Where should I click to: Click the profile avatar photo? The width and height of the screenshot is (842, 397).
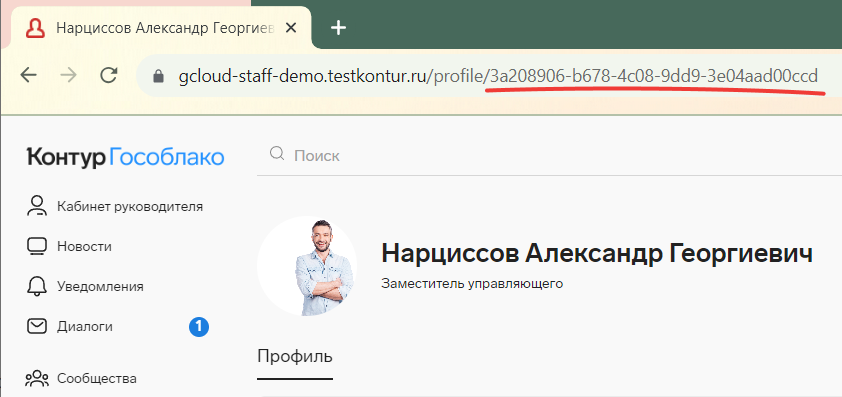pyautogui.click(x=307, y=266)
